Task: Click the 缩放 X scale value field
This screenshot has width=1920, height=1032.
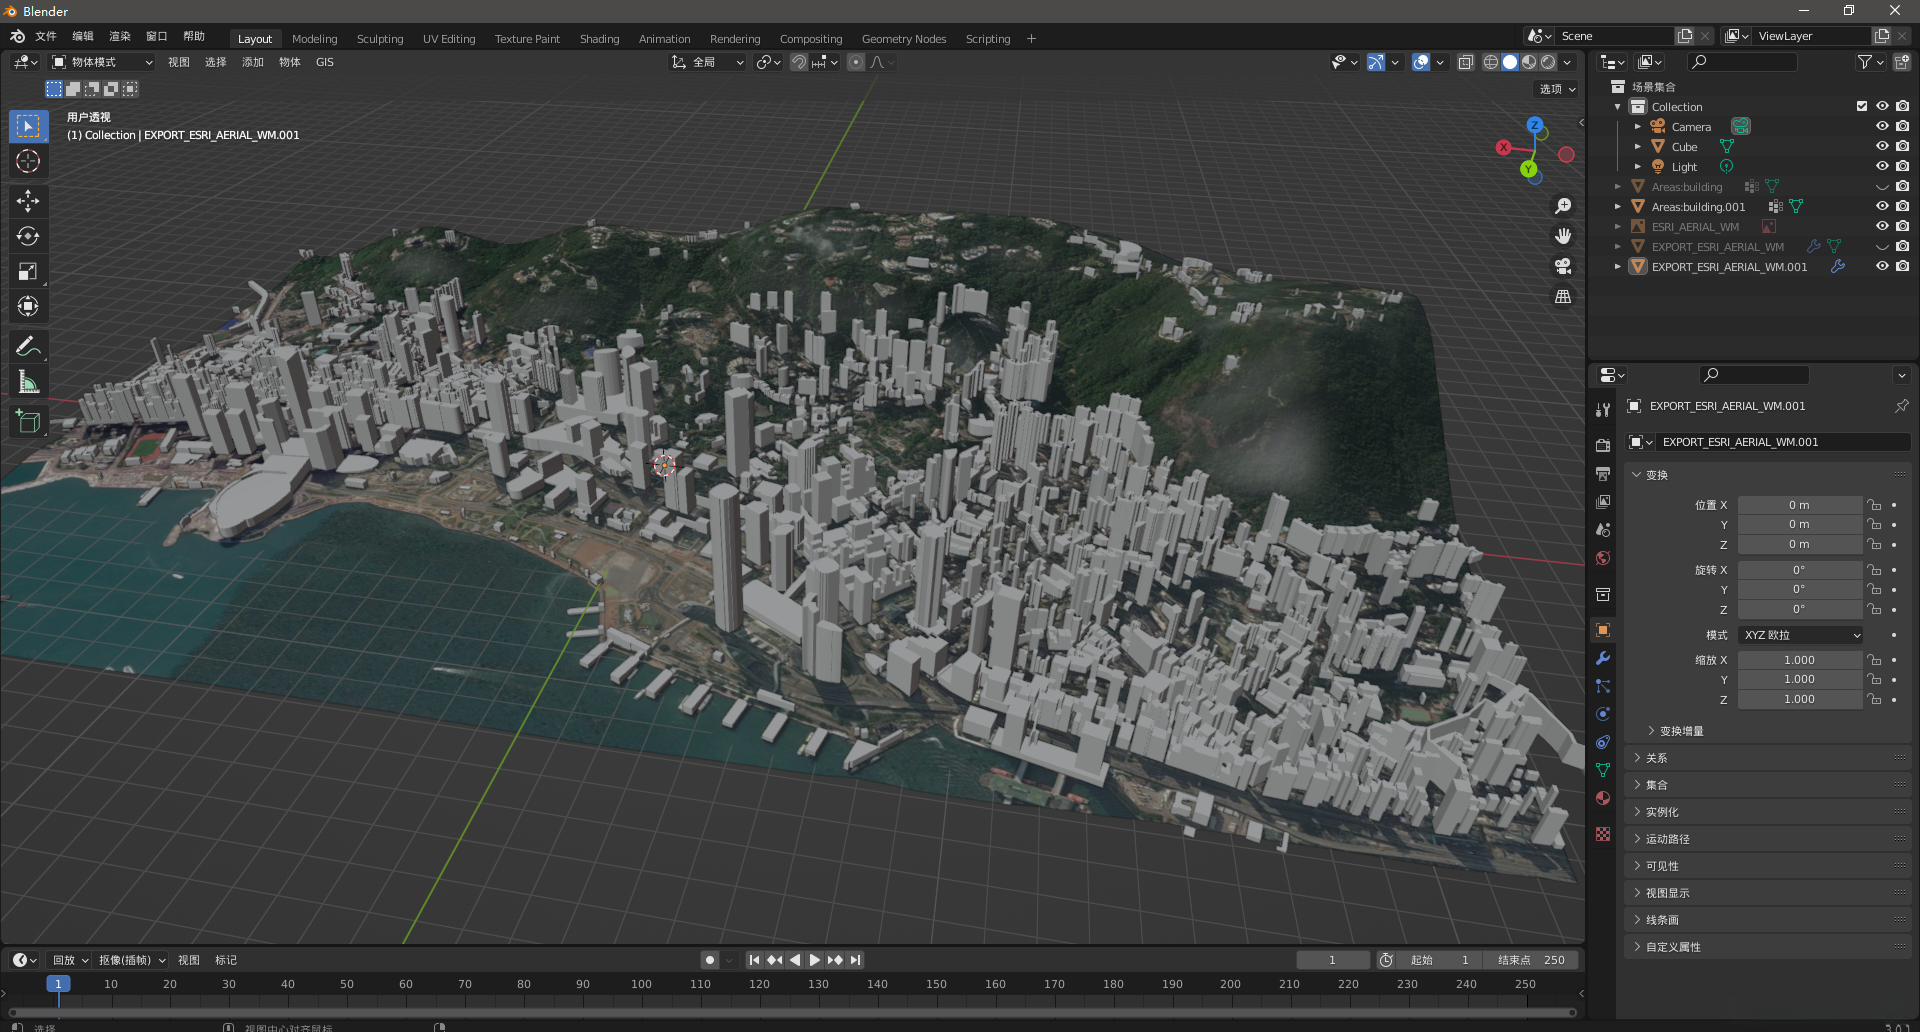Action: (x=1798, y=660)
